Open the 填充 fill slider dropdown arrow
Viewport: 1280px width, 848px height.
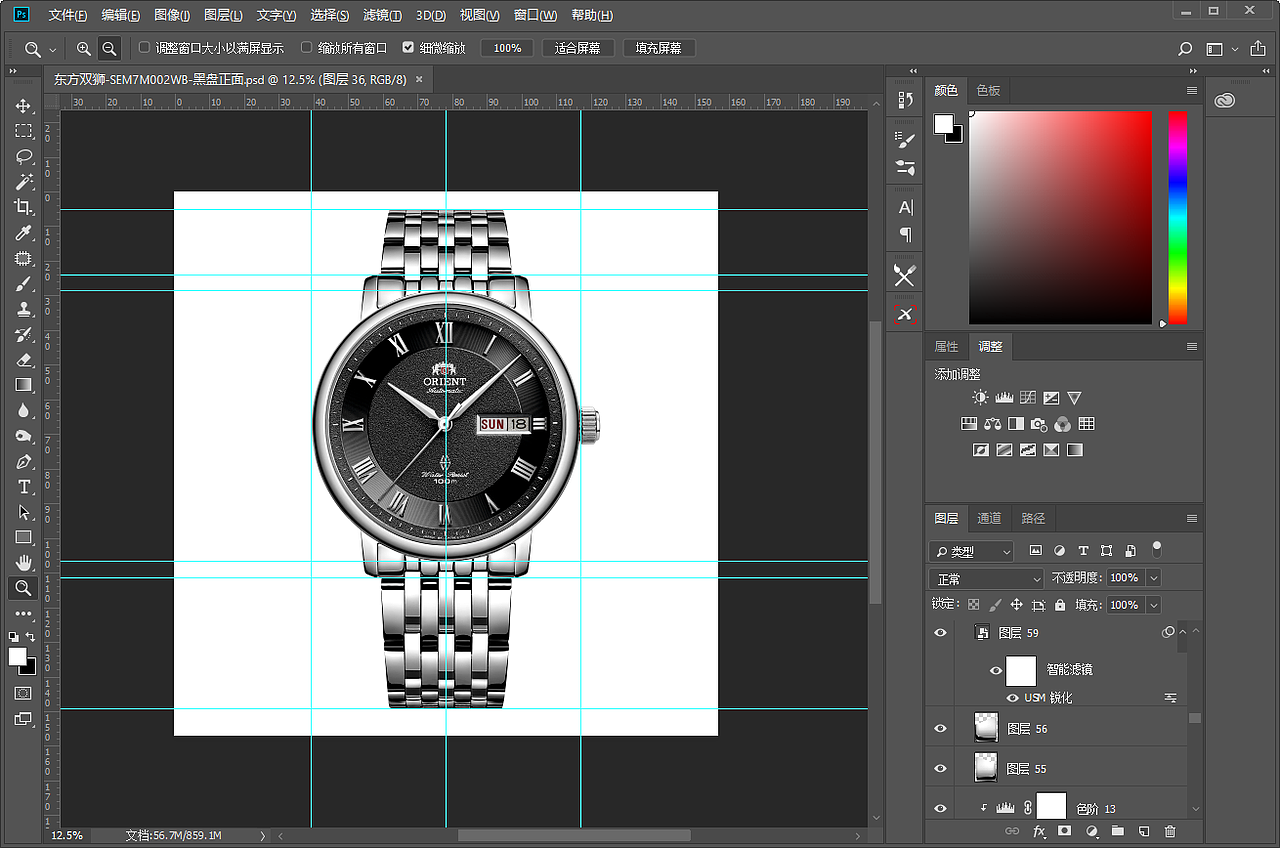pyautogui.click(x=1154, y=605)
